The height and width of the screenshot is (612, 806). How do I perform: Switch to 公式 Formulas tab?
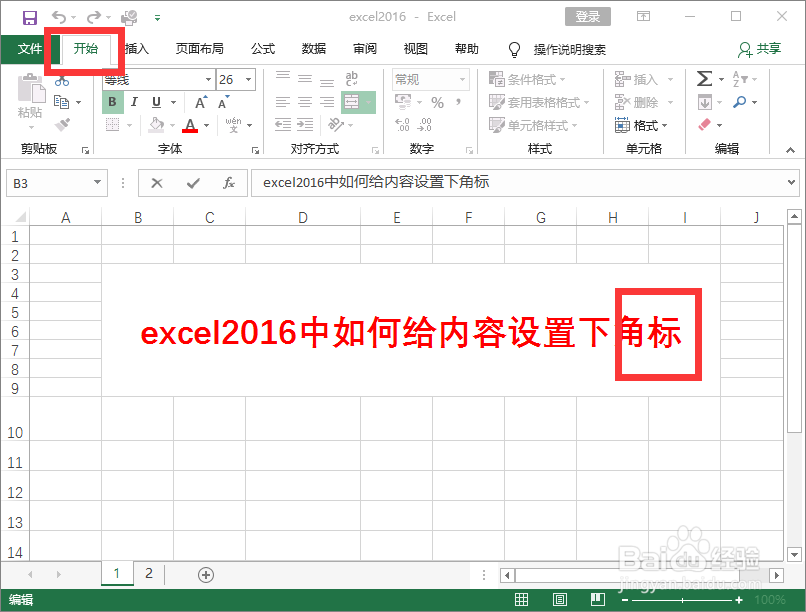(x=263, y=49)
